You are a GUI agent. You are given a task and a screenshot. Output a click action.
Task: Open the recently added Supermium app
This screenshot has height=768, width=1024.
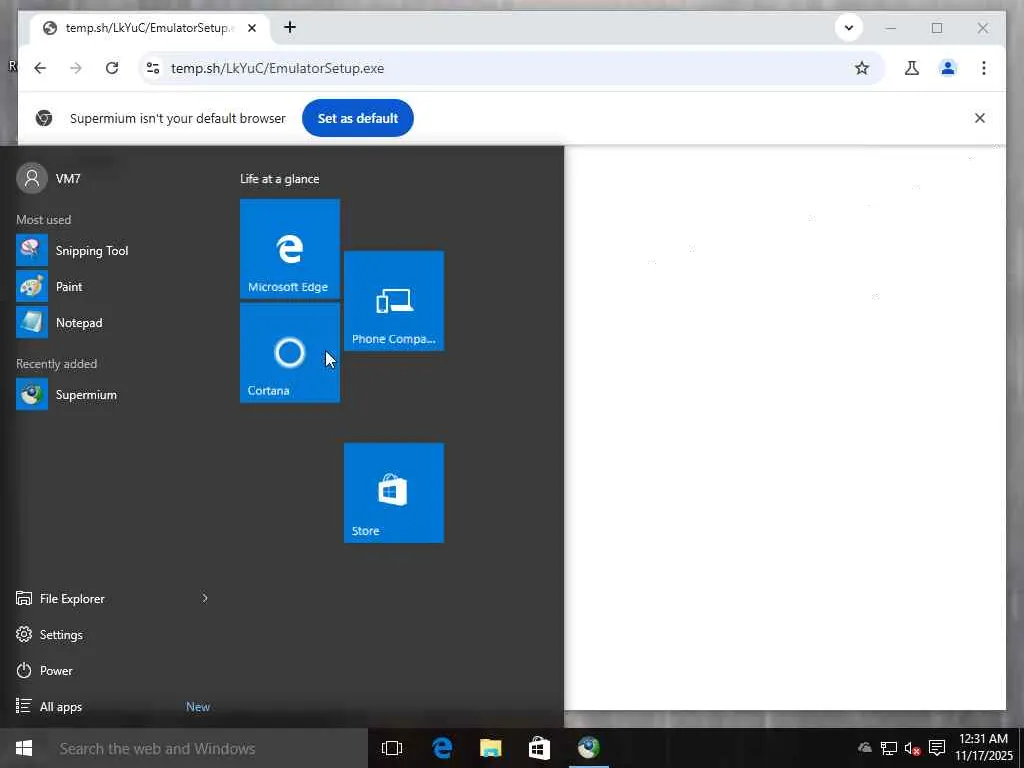click(x=111, y=394)
